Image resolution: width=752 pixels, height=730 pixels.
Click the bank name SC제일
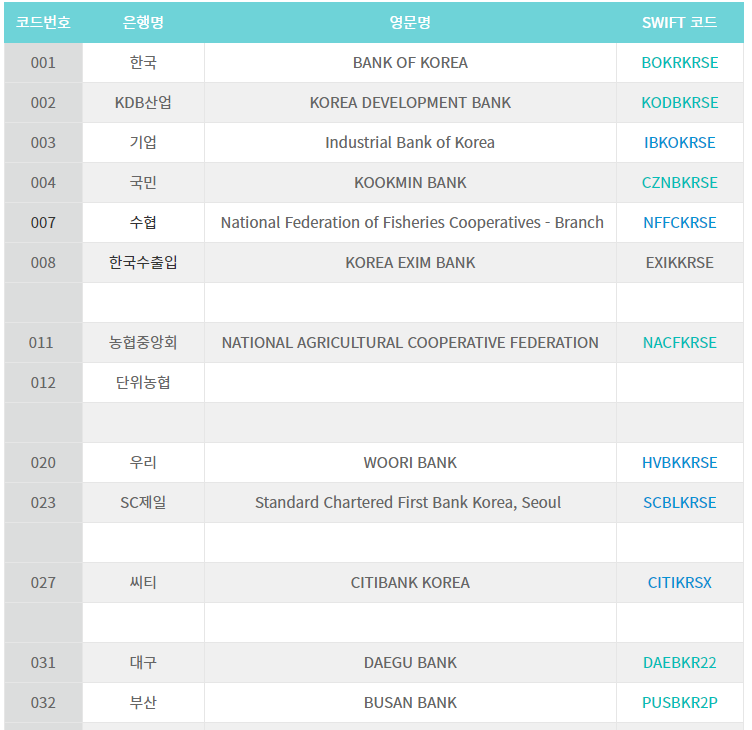click(x=143, y=503)
